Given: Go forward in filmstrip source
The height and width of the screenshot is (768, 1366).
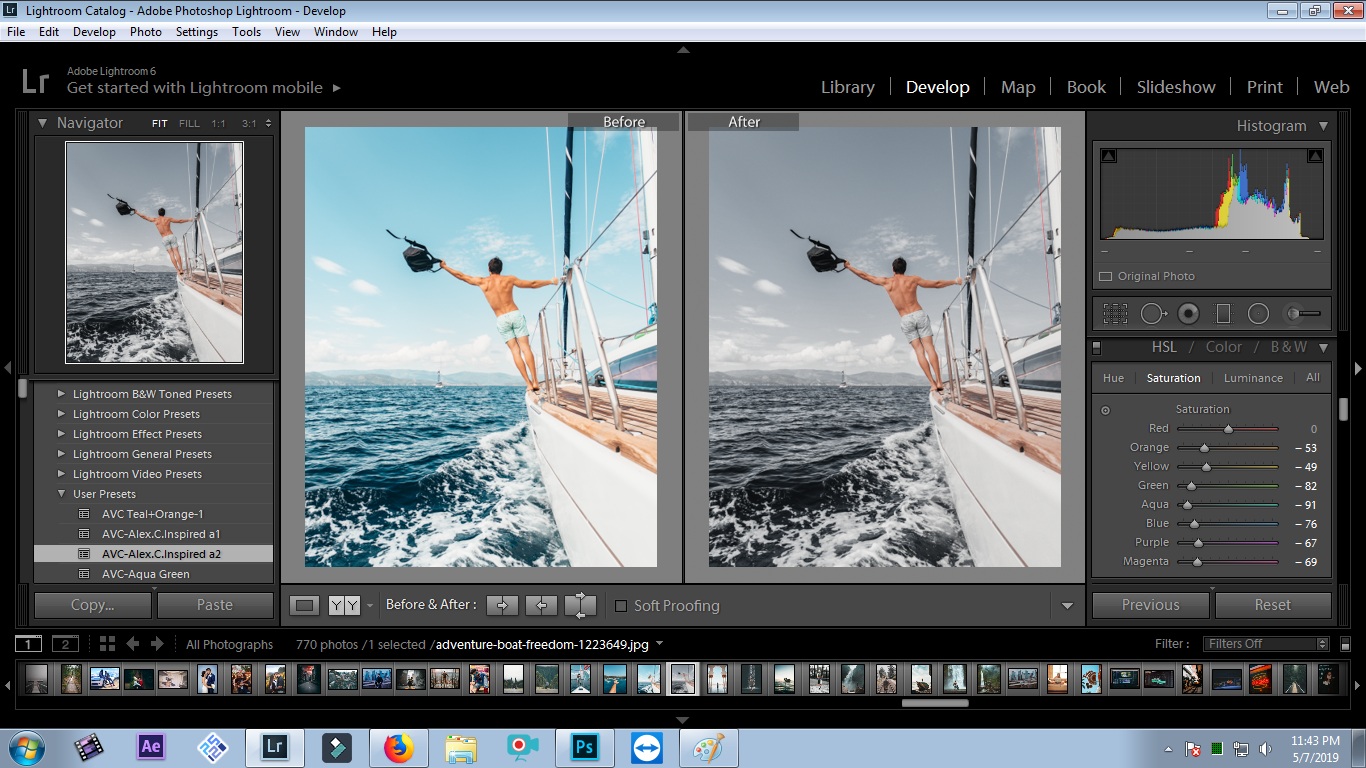Looking at the screenshot, I should [159, 644].
